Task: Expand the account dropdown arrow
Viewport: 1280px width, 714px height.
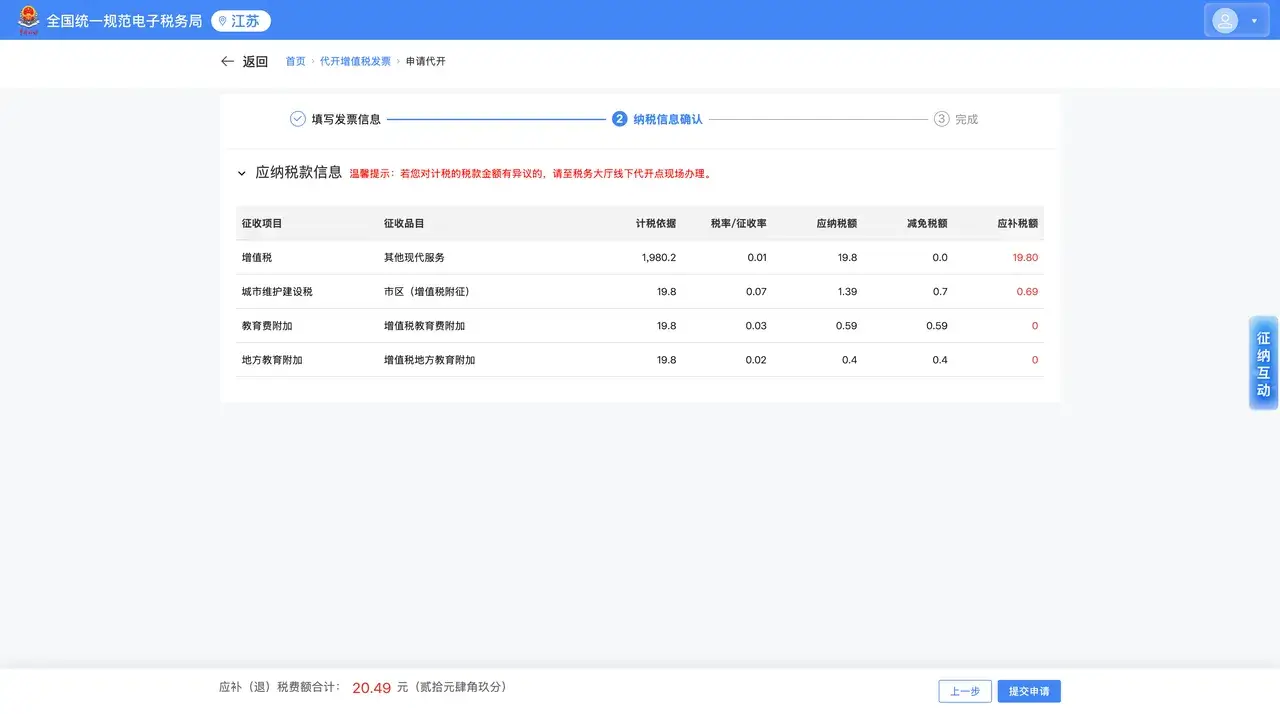Action: [1254, 21]
